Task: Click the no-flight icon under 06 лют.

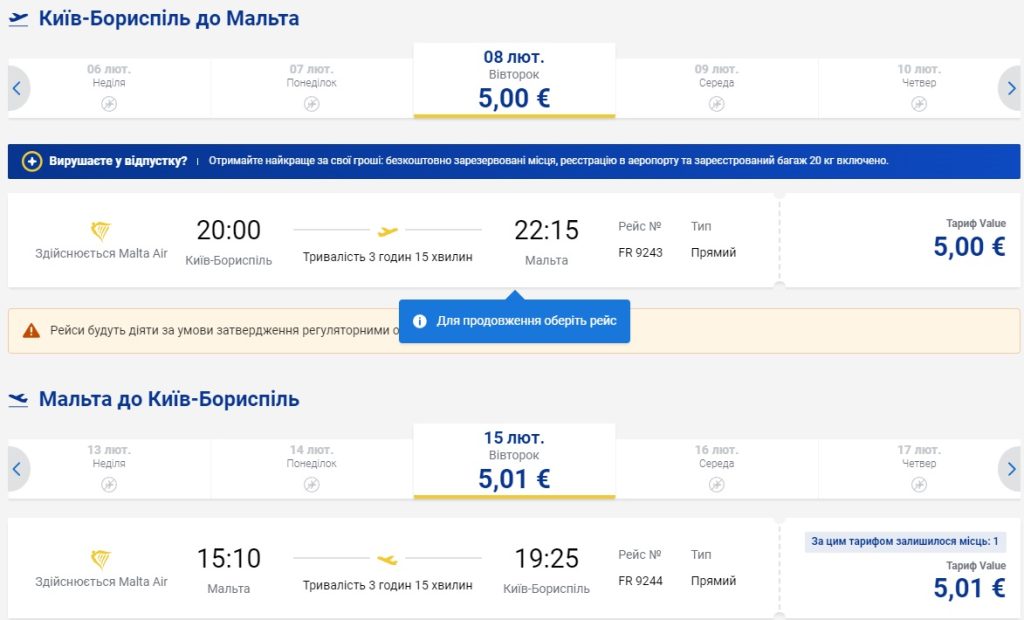Action: 109,104
